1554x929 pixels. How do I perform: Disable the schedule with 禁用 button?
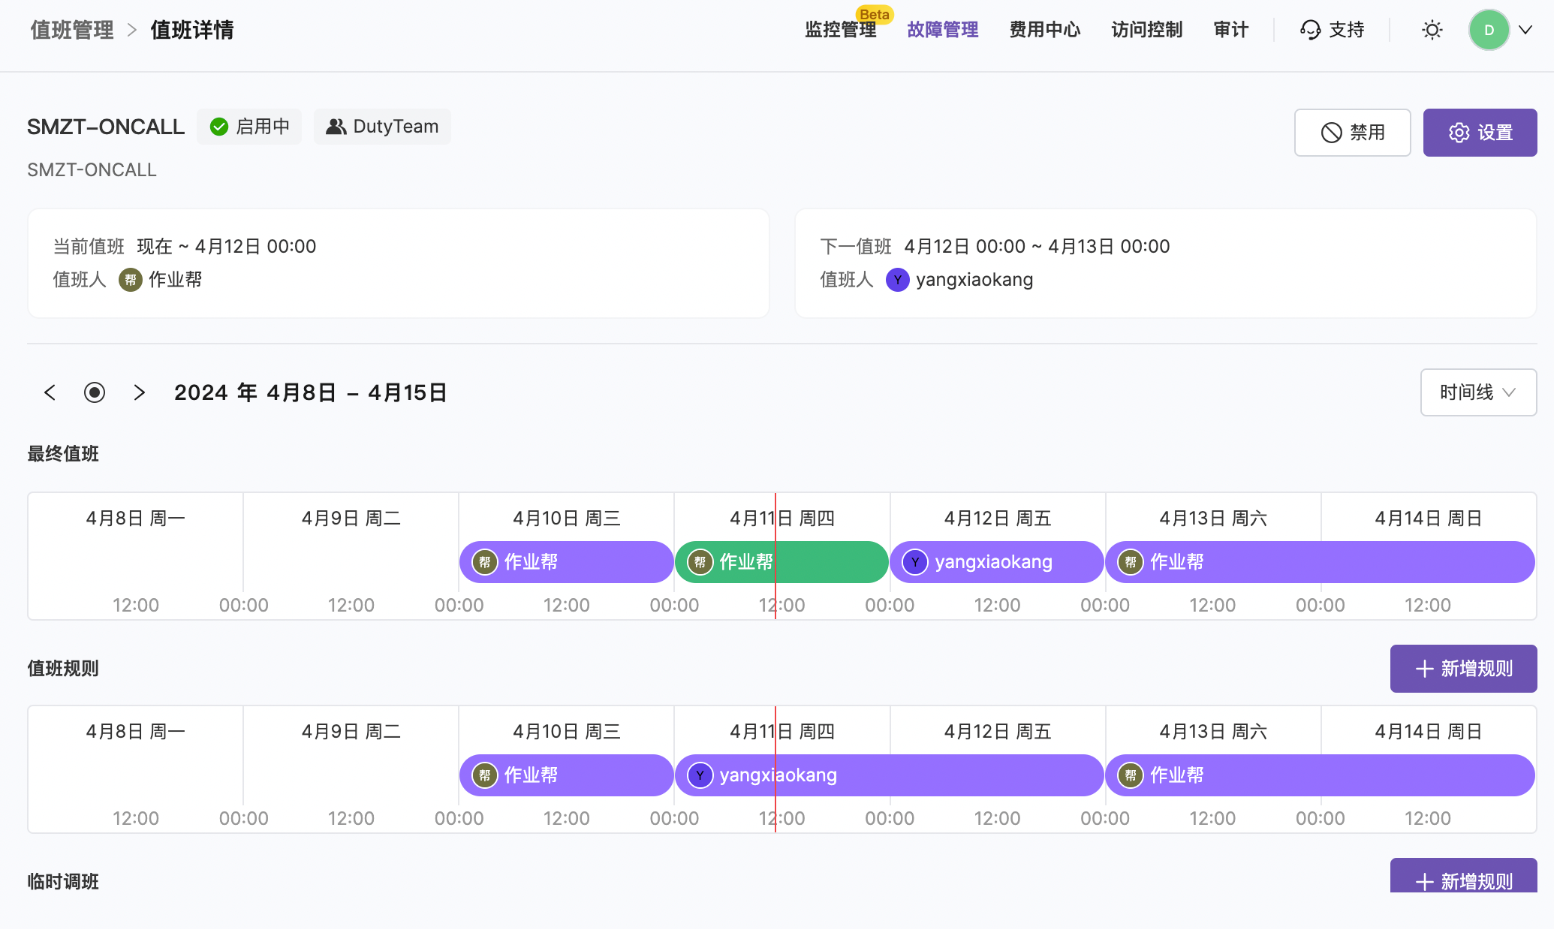coord(1352,133)
